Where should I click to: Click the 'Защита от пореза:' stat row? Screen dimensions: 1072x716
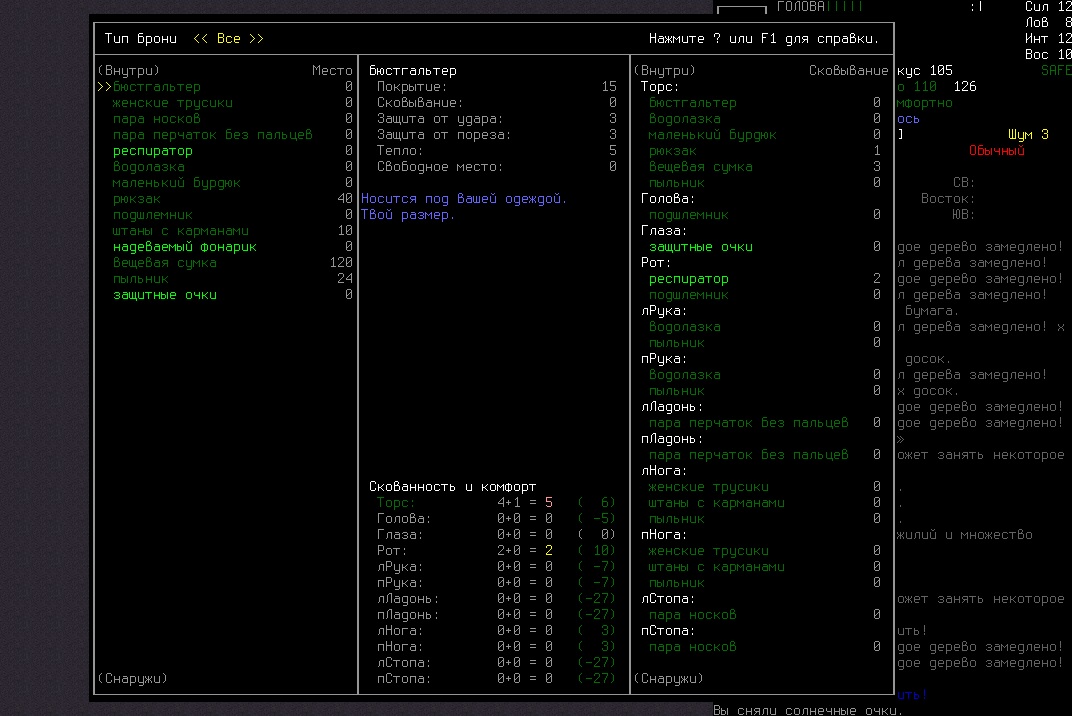click(x=496, y=135)
